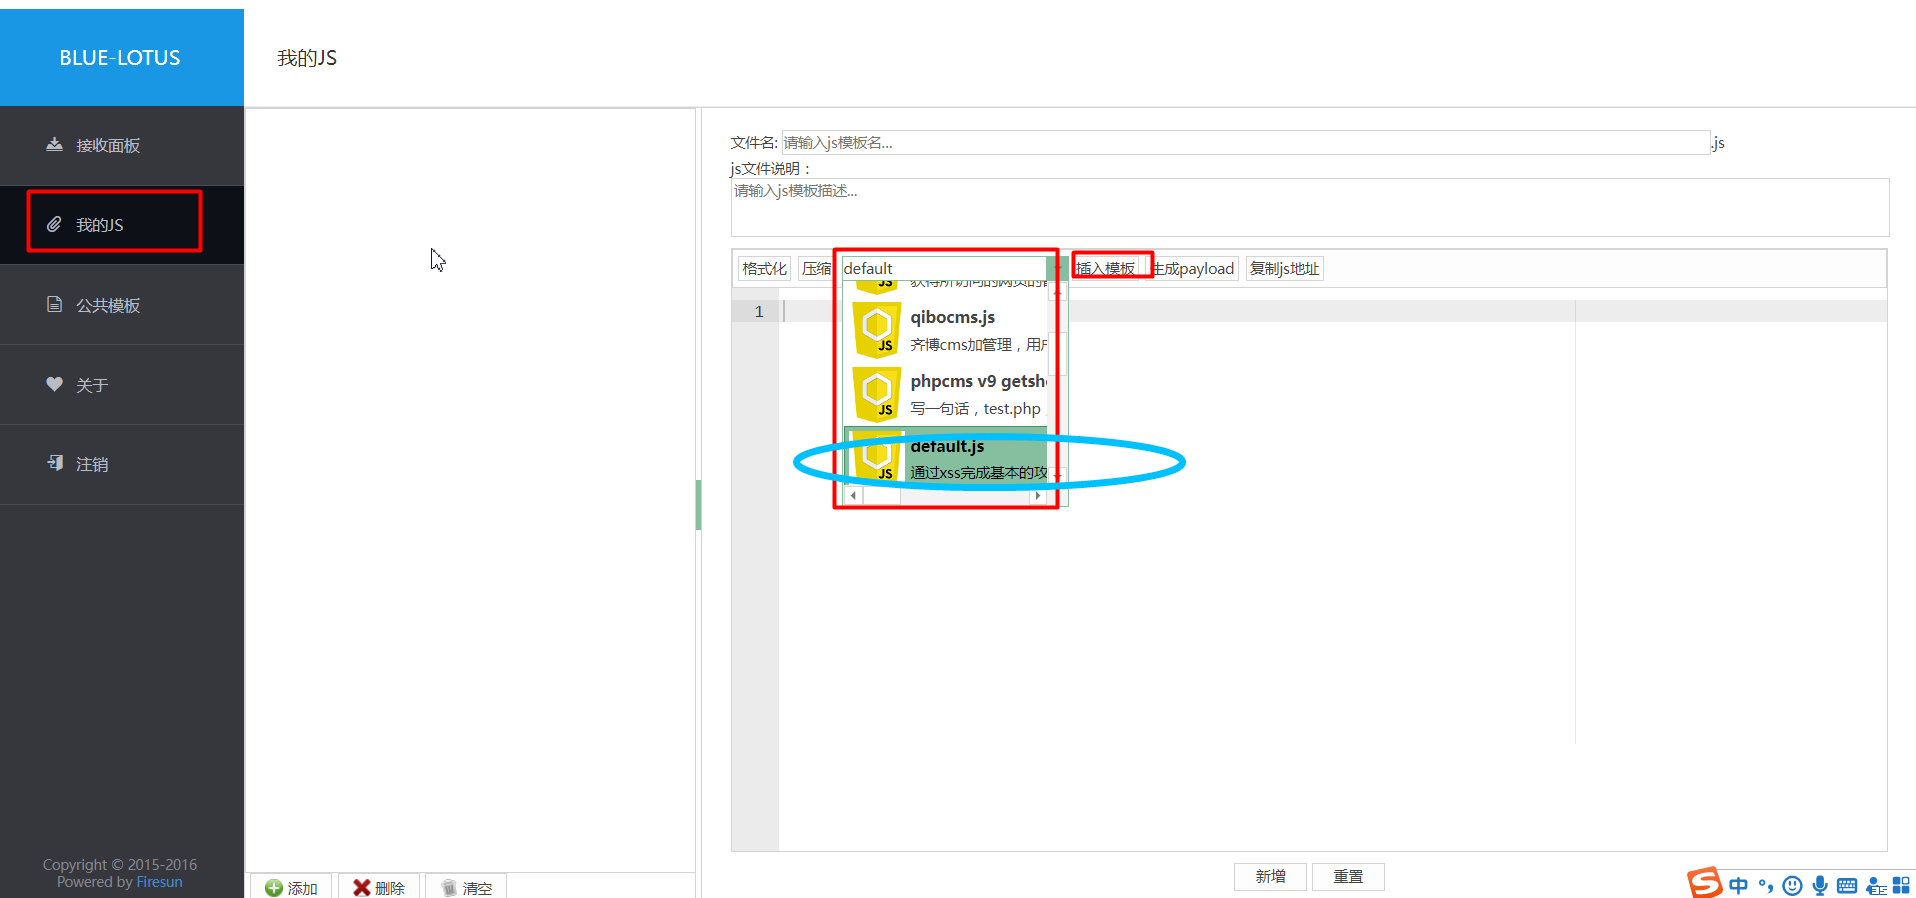This screenshot has width=1916, height=898.
Task: Open the 关于 sidebar entry
Action: click(x=121, y=385)
